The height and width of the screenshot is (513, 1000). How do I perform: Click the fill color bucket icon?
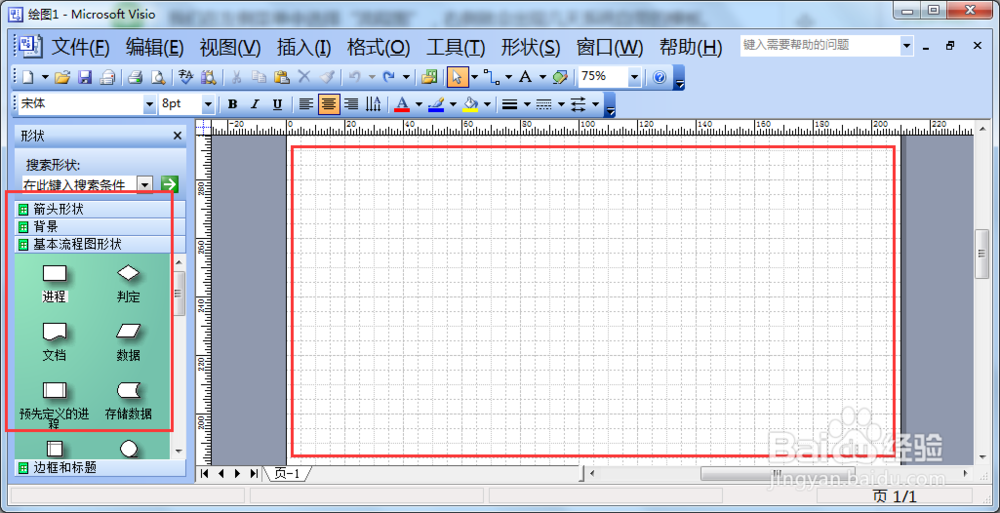point(471,104)
